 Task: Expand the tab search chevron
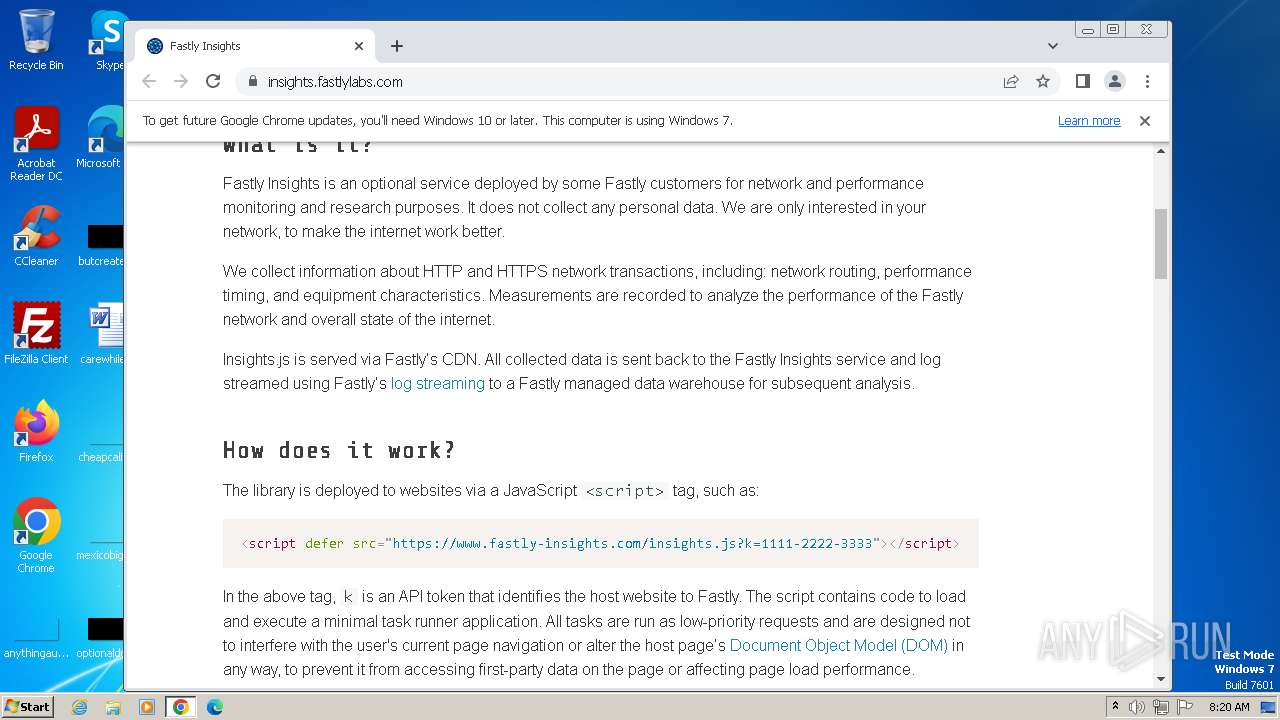[x=1053, y=46]
